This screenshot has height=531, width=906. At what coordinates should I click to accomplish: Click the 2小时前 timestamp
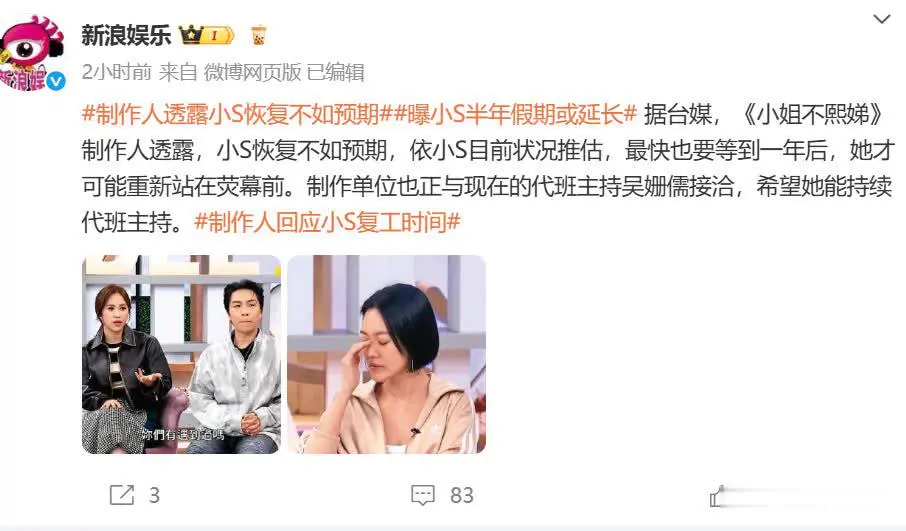click(x=117, y=72)
